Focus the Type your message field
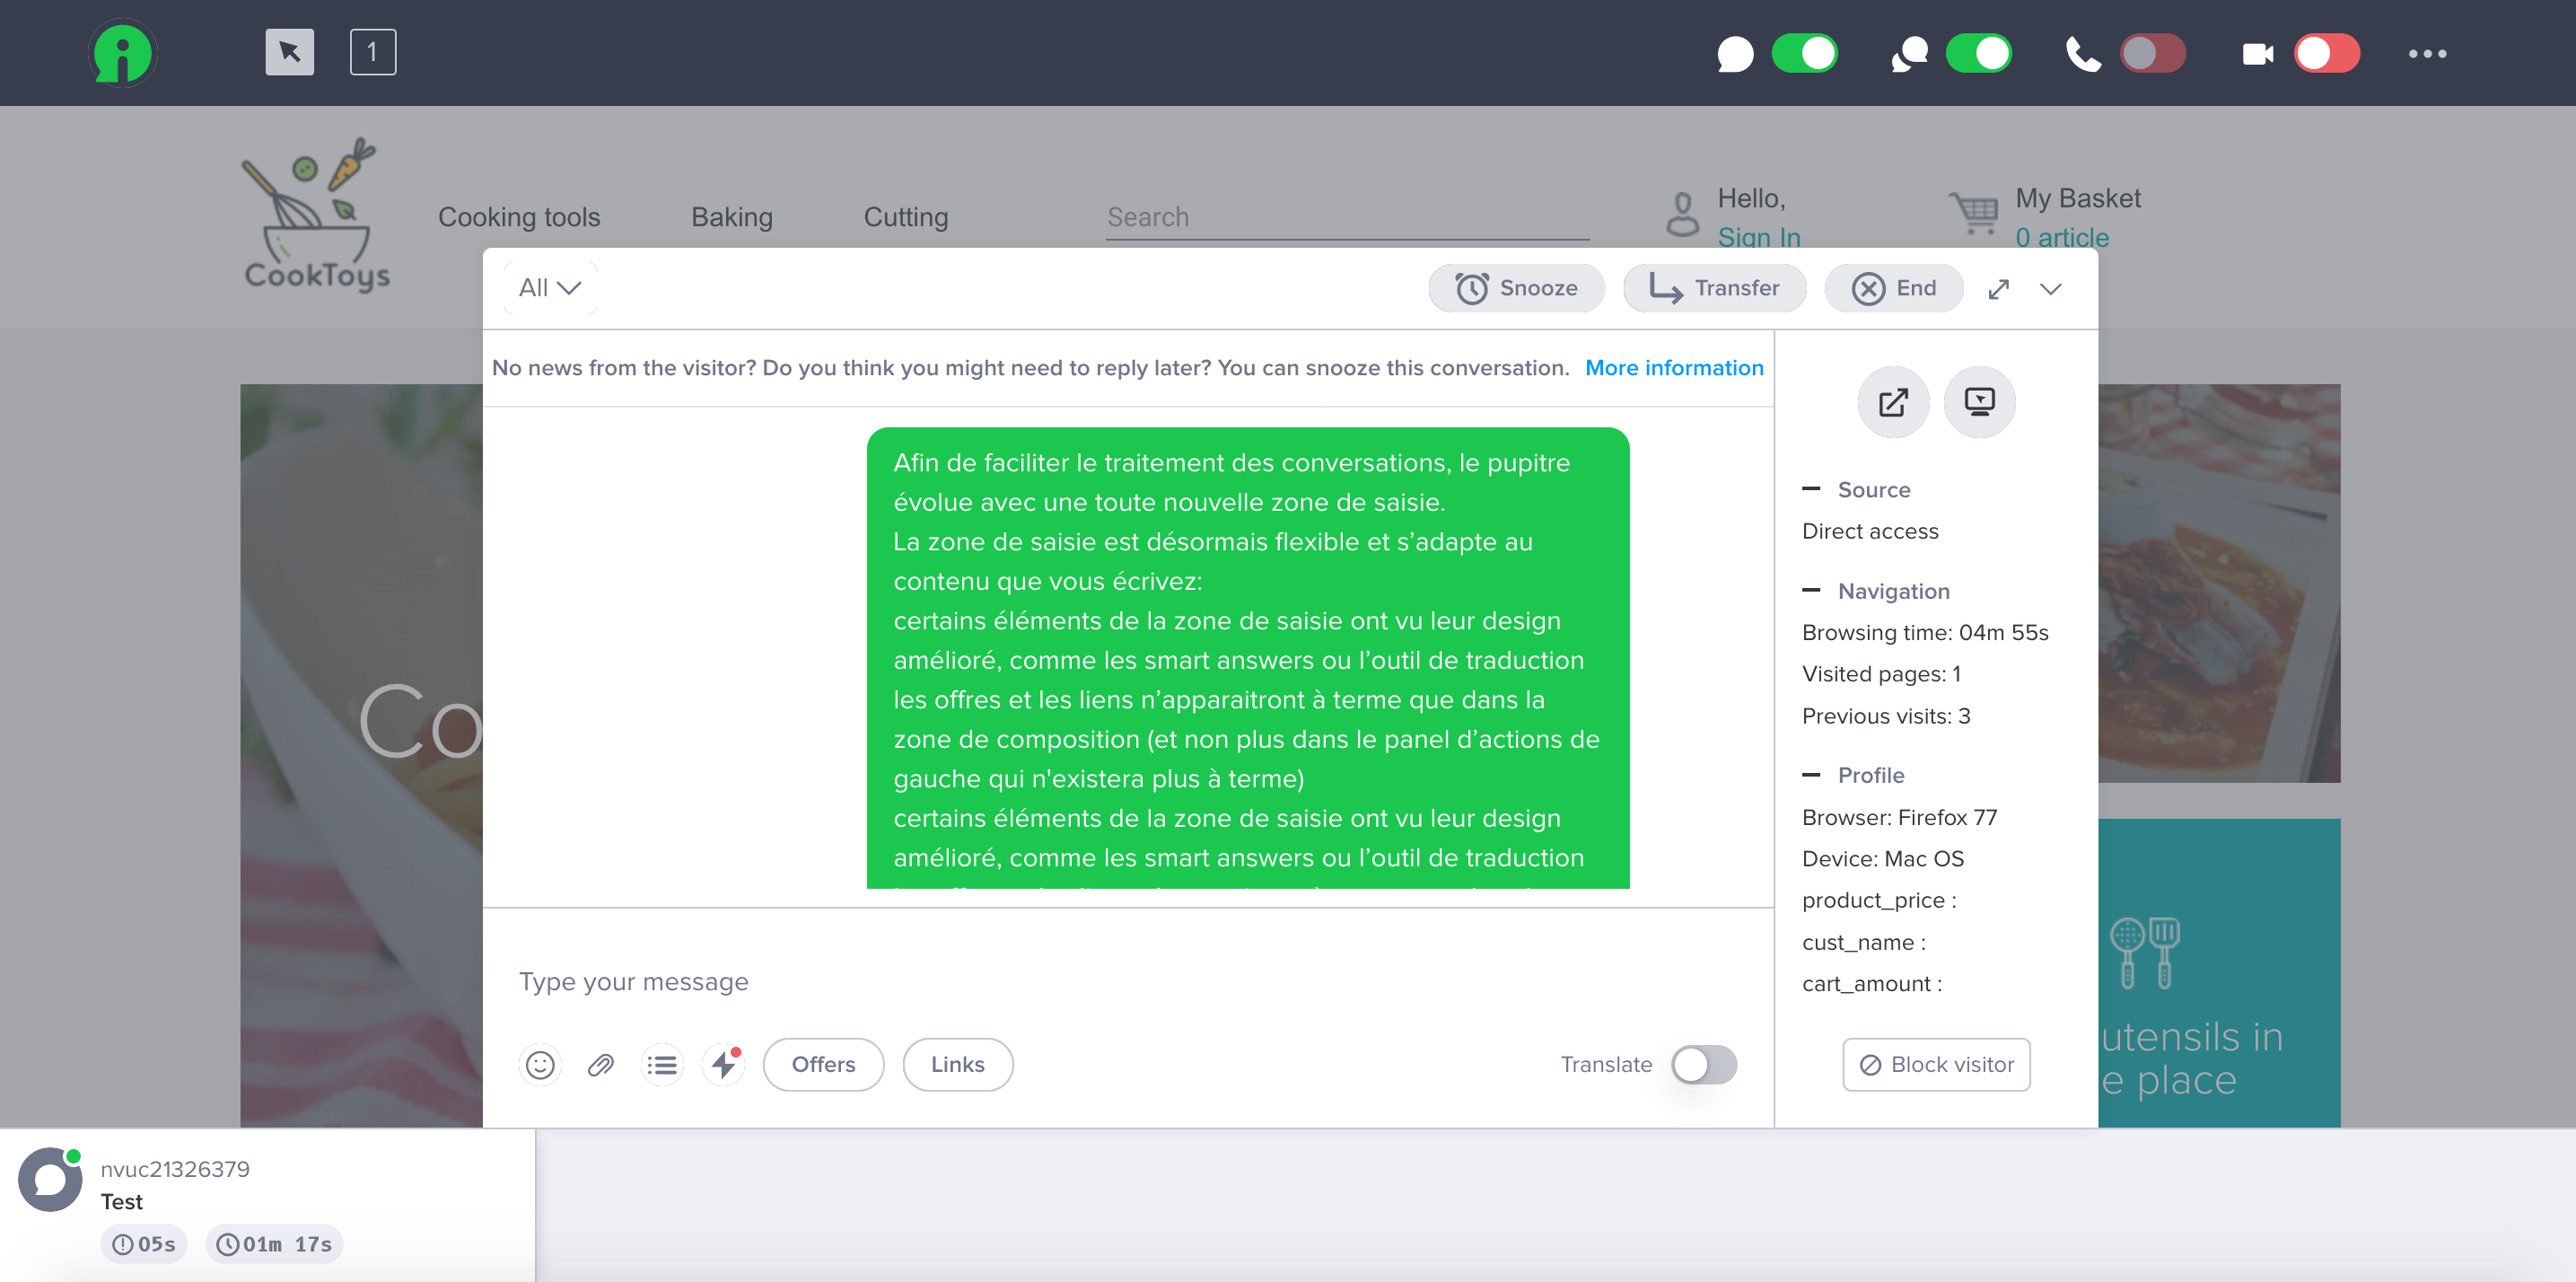The width and height of the screenshot is (2576, 1282). [1127, 981]
